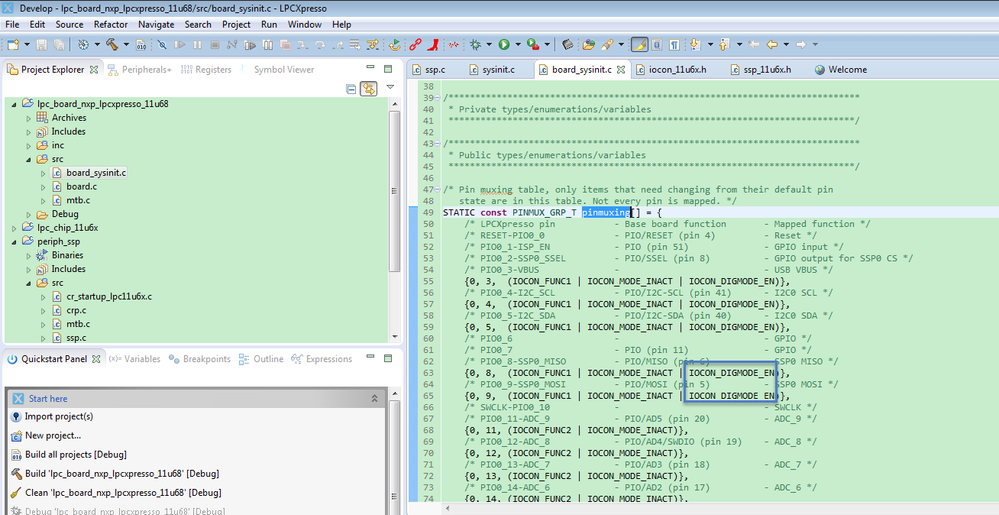Click the Back yellow arrow icon
The image size is (999, 515).
(x=772, y=45)
